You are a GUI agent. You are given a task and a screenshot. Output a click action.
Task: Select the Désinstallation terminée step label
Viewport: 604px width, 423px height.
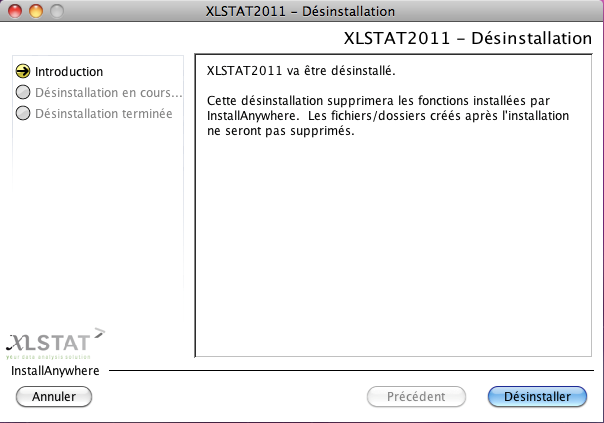103,114
